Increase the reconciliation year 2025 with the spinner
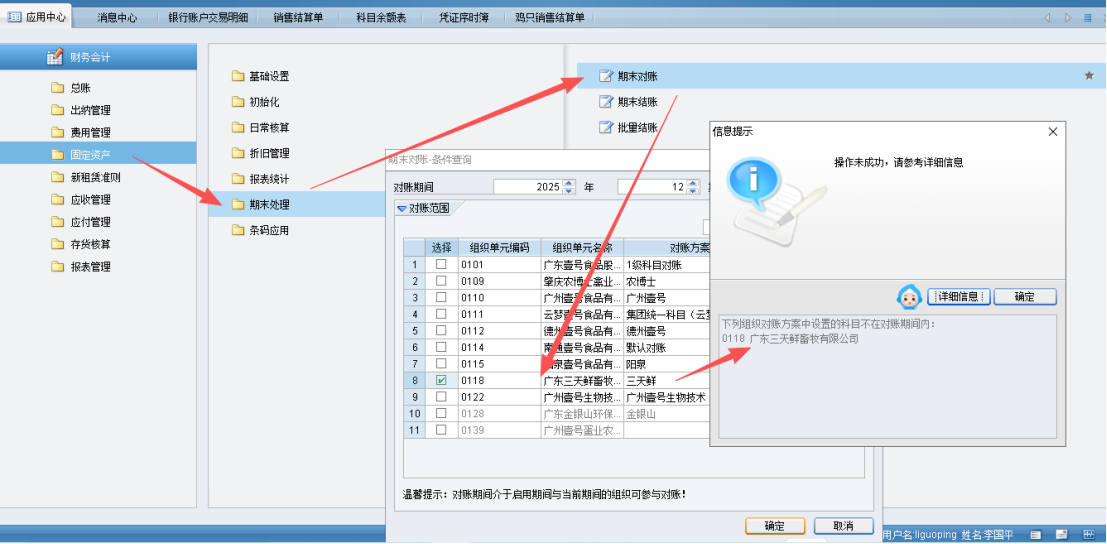1107x544 pixels. coord(569,183)
